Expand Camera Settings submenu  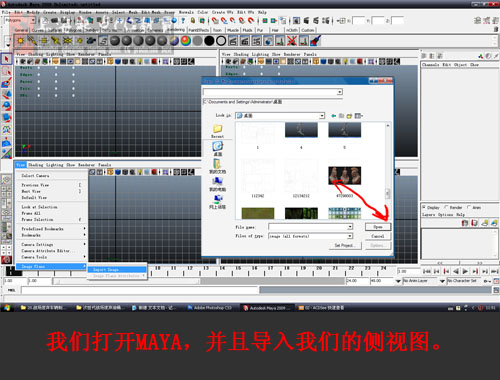click(x=53, y=244)
